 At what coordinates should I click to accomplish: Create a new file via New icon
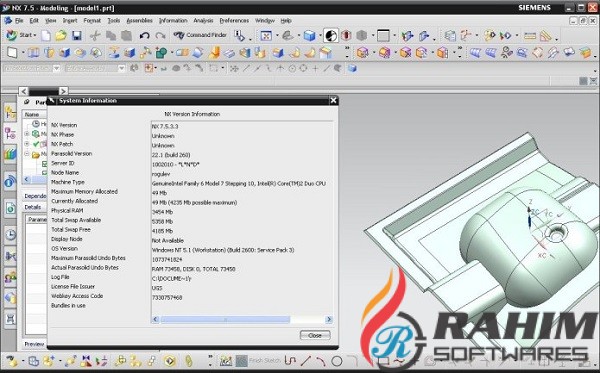[46, 36]
